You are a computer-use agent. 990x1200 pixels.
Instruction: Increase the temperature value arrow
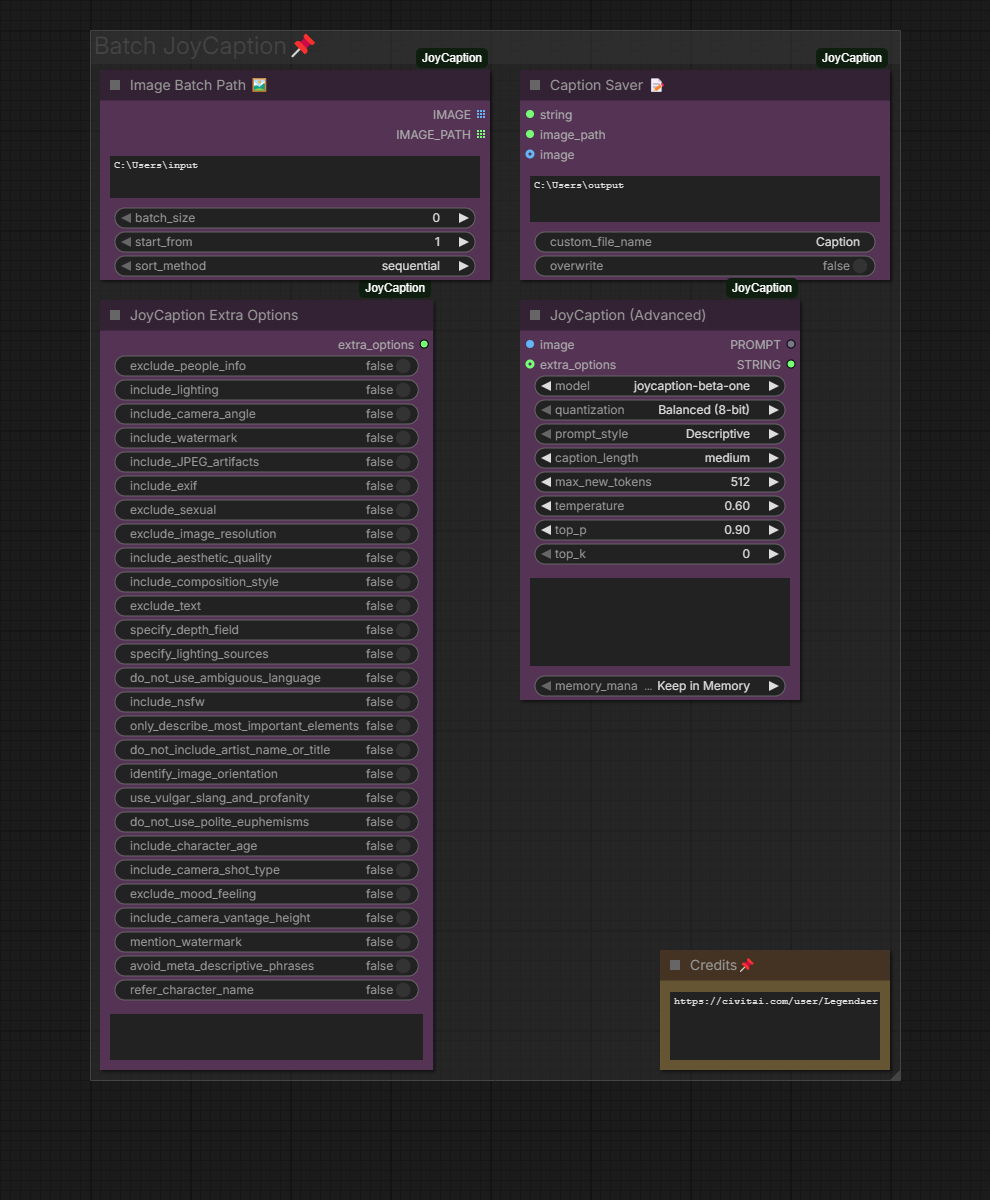point(773,506)
